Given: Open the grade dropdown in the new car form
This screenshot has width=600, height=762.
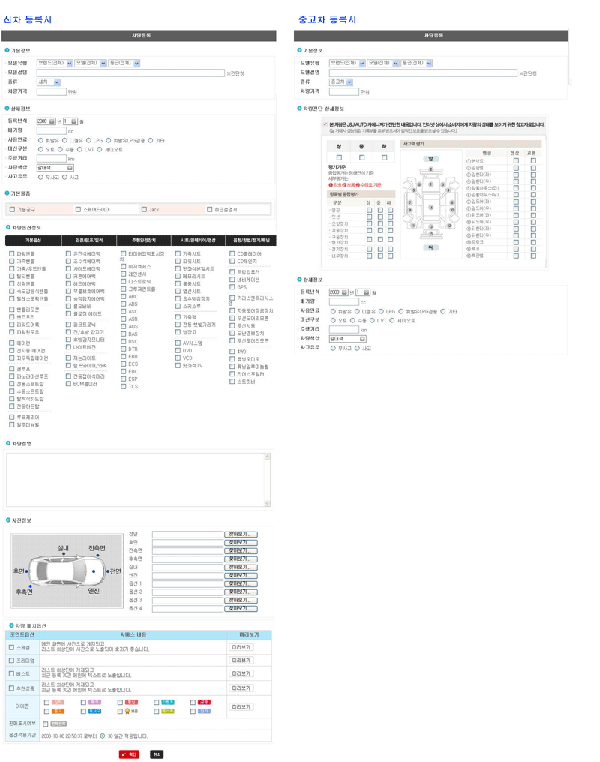Looking at the screenshot, I should click(x=124, y=63).
